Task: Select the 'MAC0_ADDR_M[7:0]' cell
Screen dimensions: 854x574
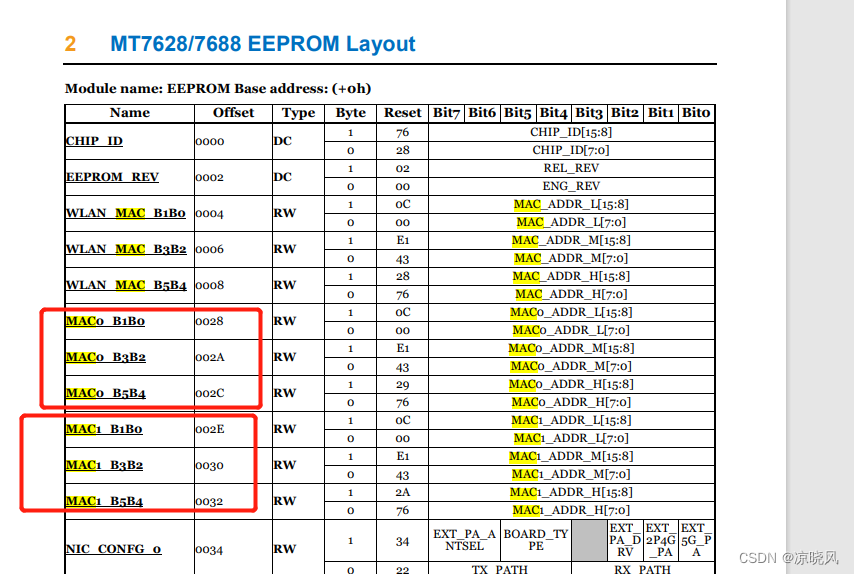Action: tap(571, 366)
